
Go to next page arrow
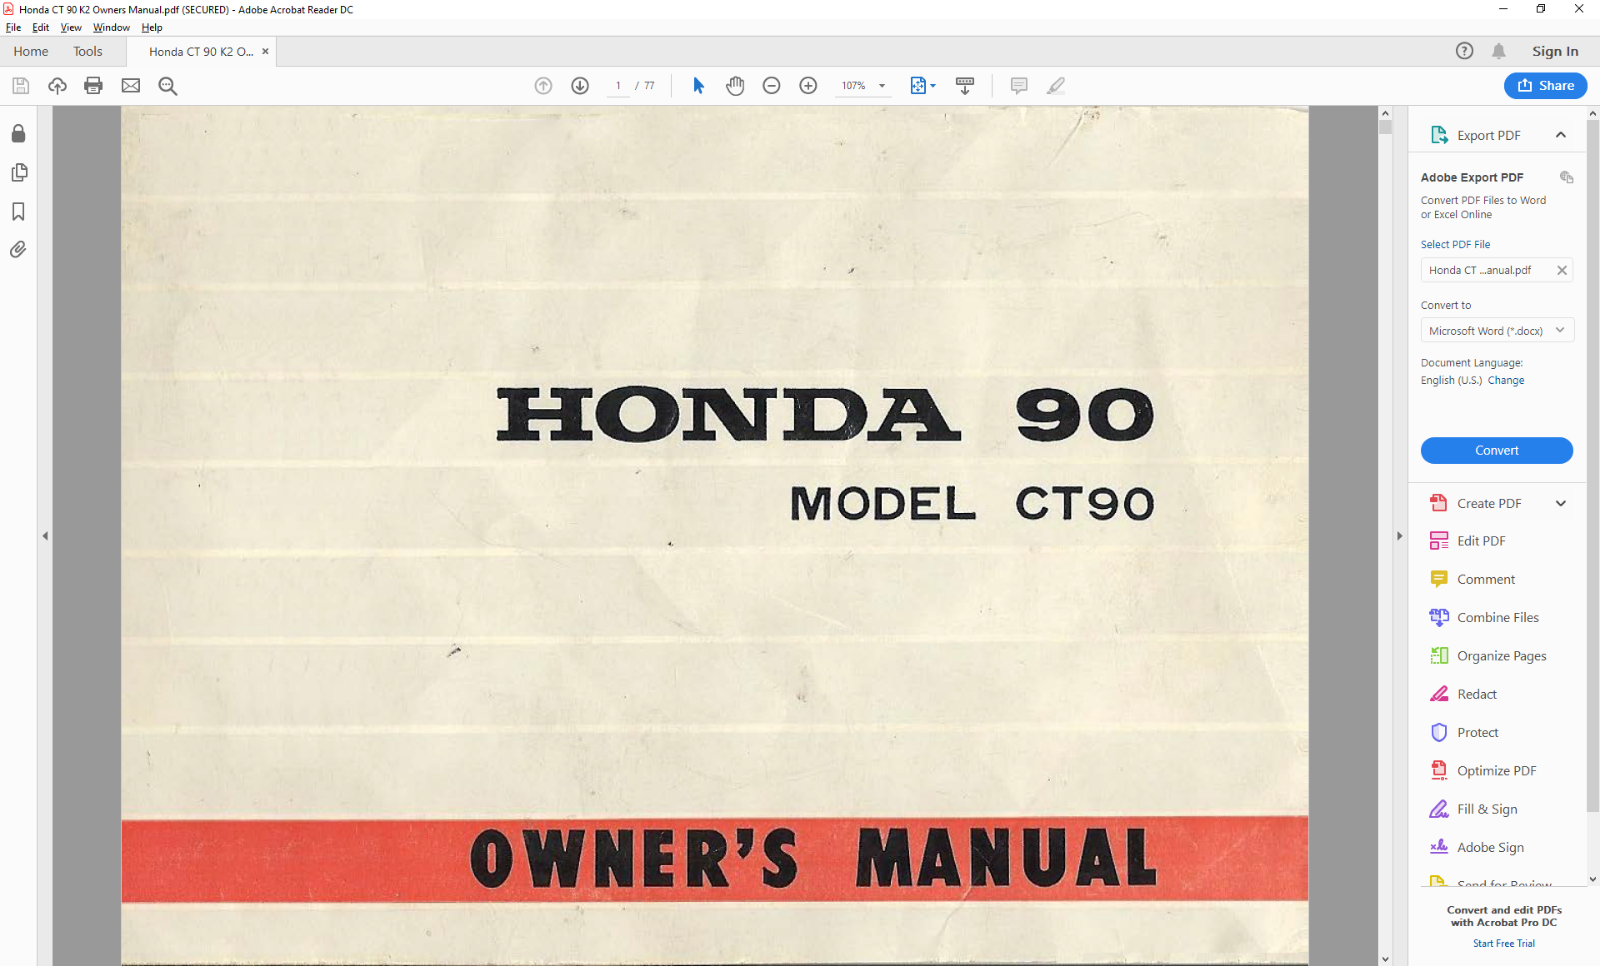click(x=580, y=86)
